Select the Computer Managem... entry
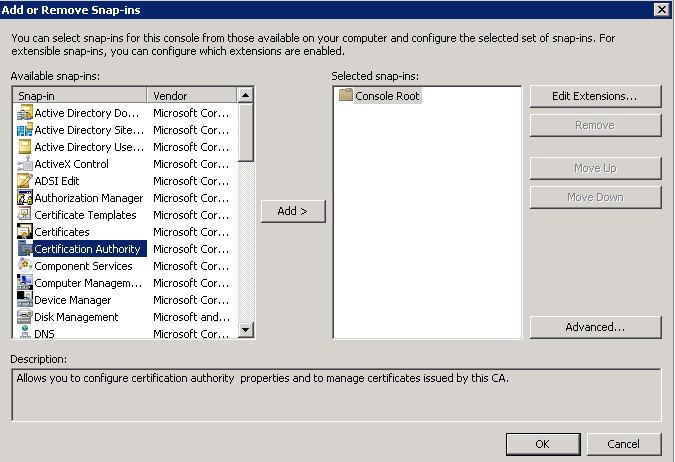 pyautogui.click(x=88, y=283)
